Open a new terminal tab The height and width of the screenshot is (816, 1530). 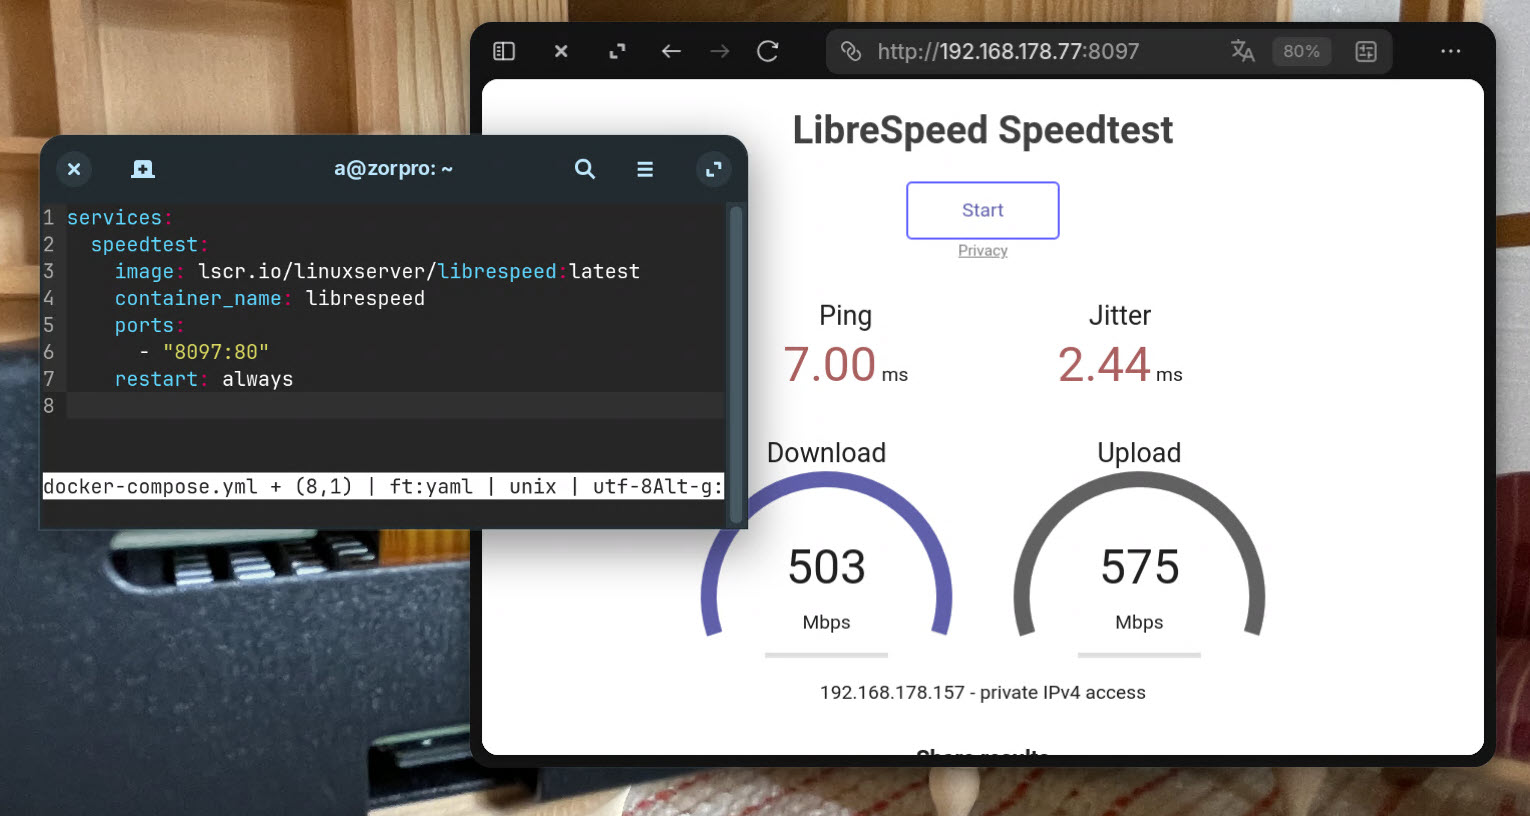tap(143, 169)
